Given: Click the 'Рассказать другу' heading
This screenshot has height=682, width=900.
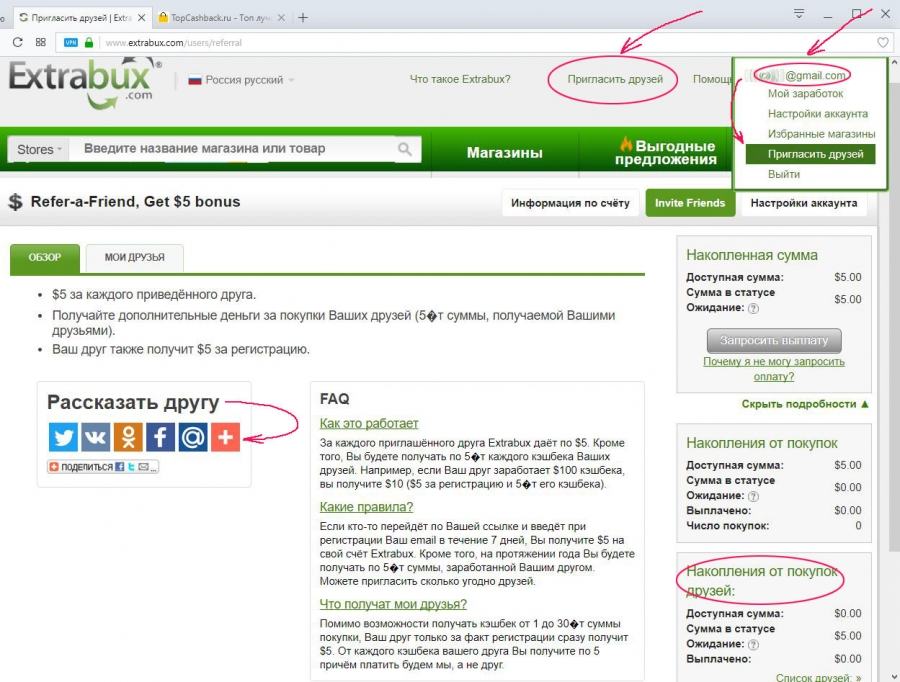Looking at the screenshot, I should click(x=133, y=402).
